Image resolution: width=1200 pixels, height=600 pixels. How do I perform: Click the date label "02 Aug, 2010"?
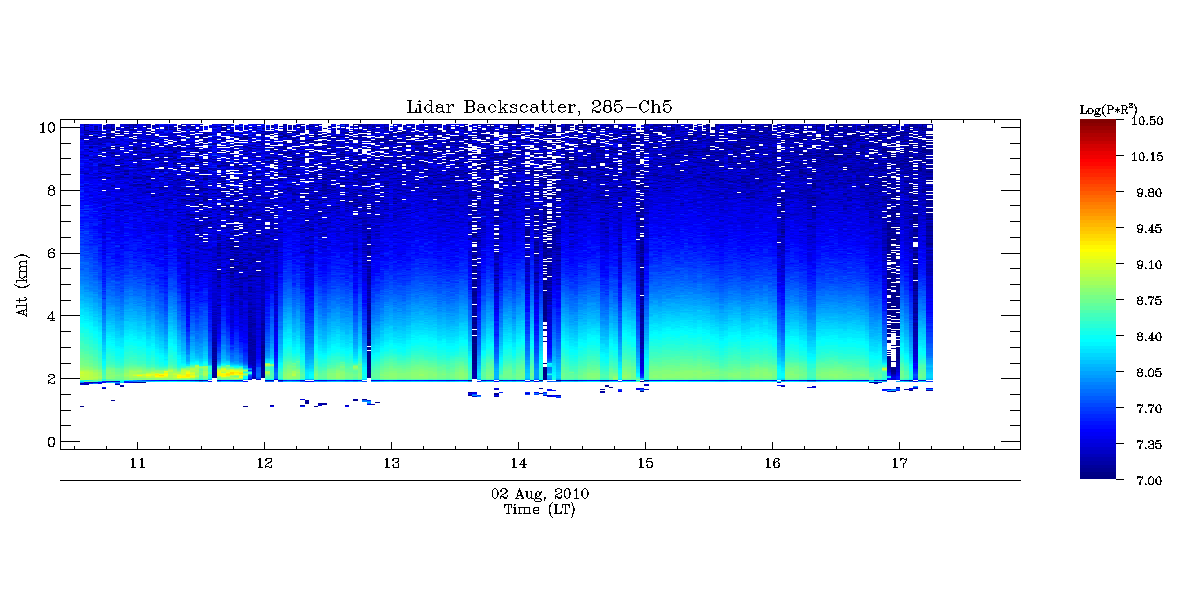pos(539,494)
